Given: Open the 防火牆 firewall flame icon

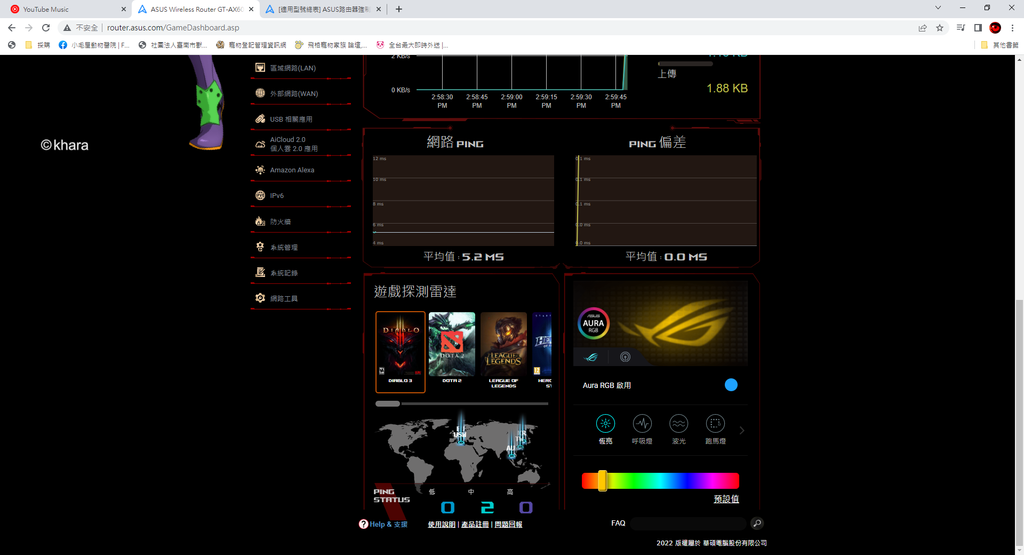Looking at the screenshot, I should click(x=260, y=221).
